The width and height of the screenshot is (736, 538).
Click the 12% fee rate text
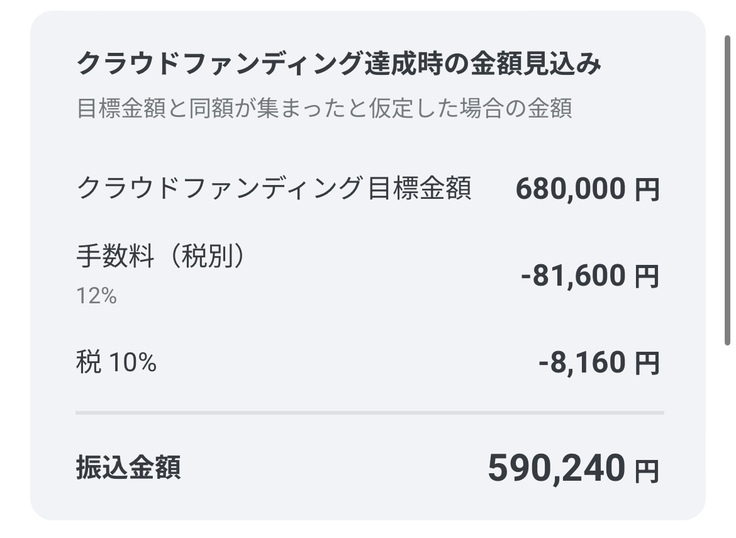[97, 296]
